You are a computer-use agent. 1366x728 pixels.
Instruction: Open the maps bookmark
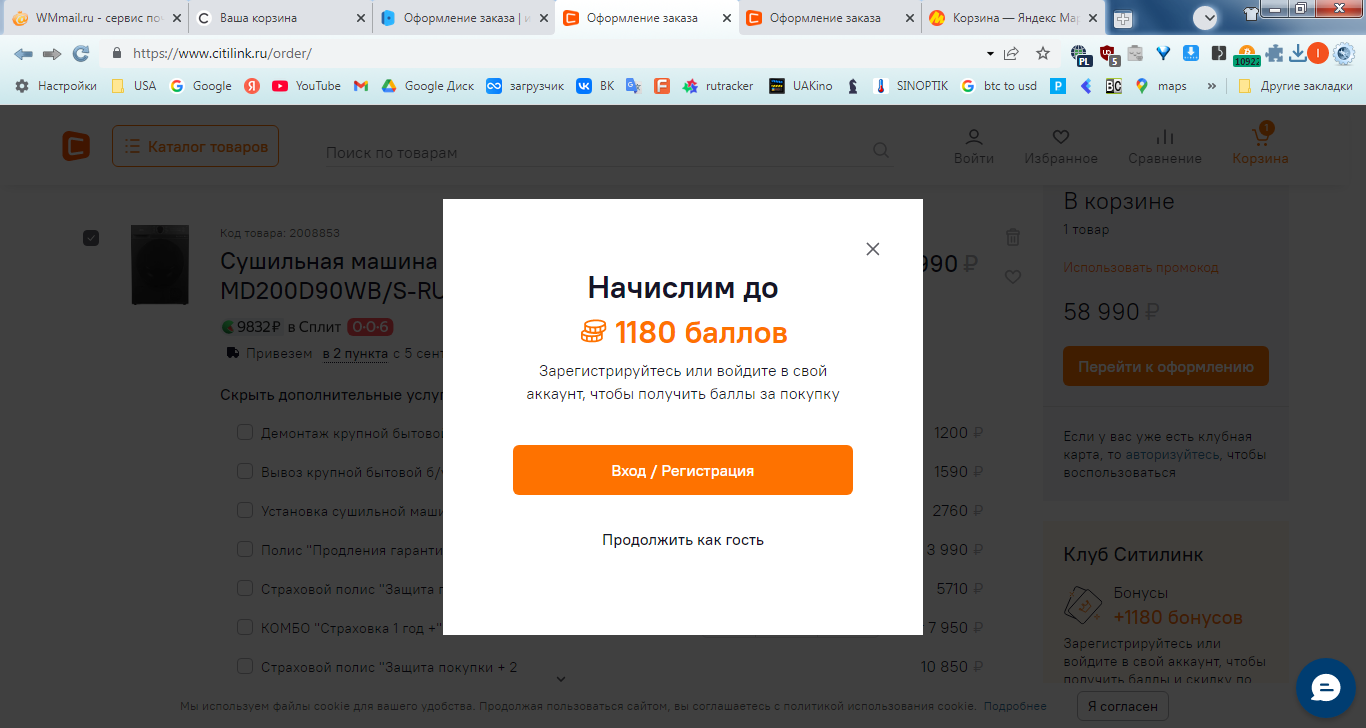tap(1161, 86)
